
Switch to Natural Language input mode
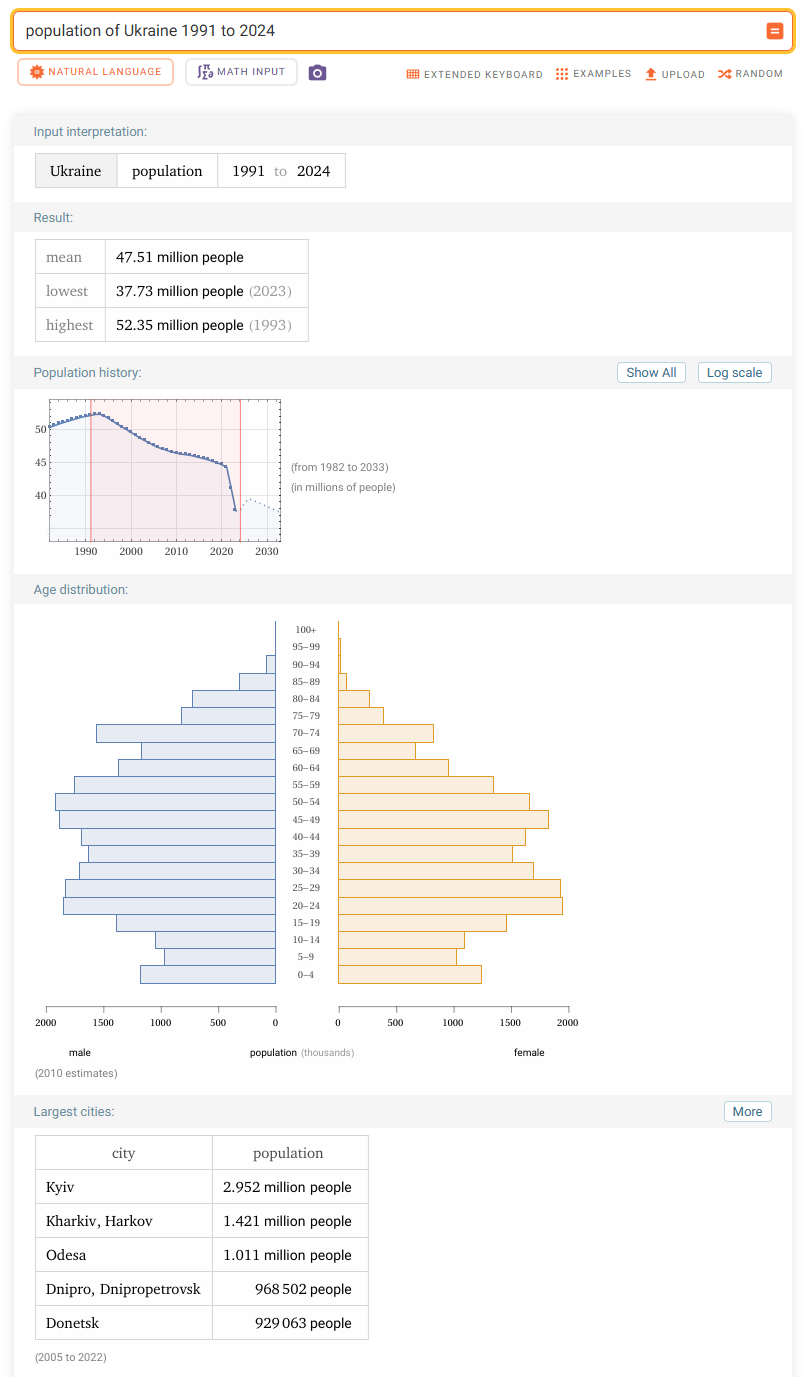tap(95, 72)
